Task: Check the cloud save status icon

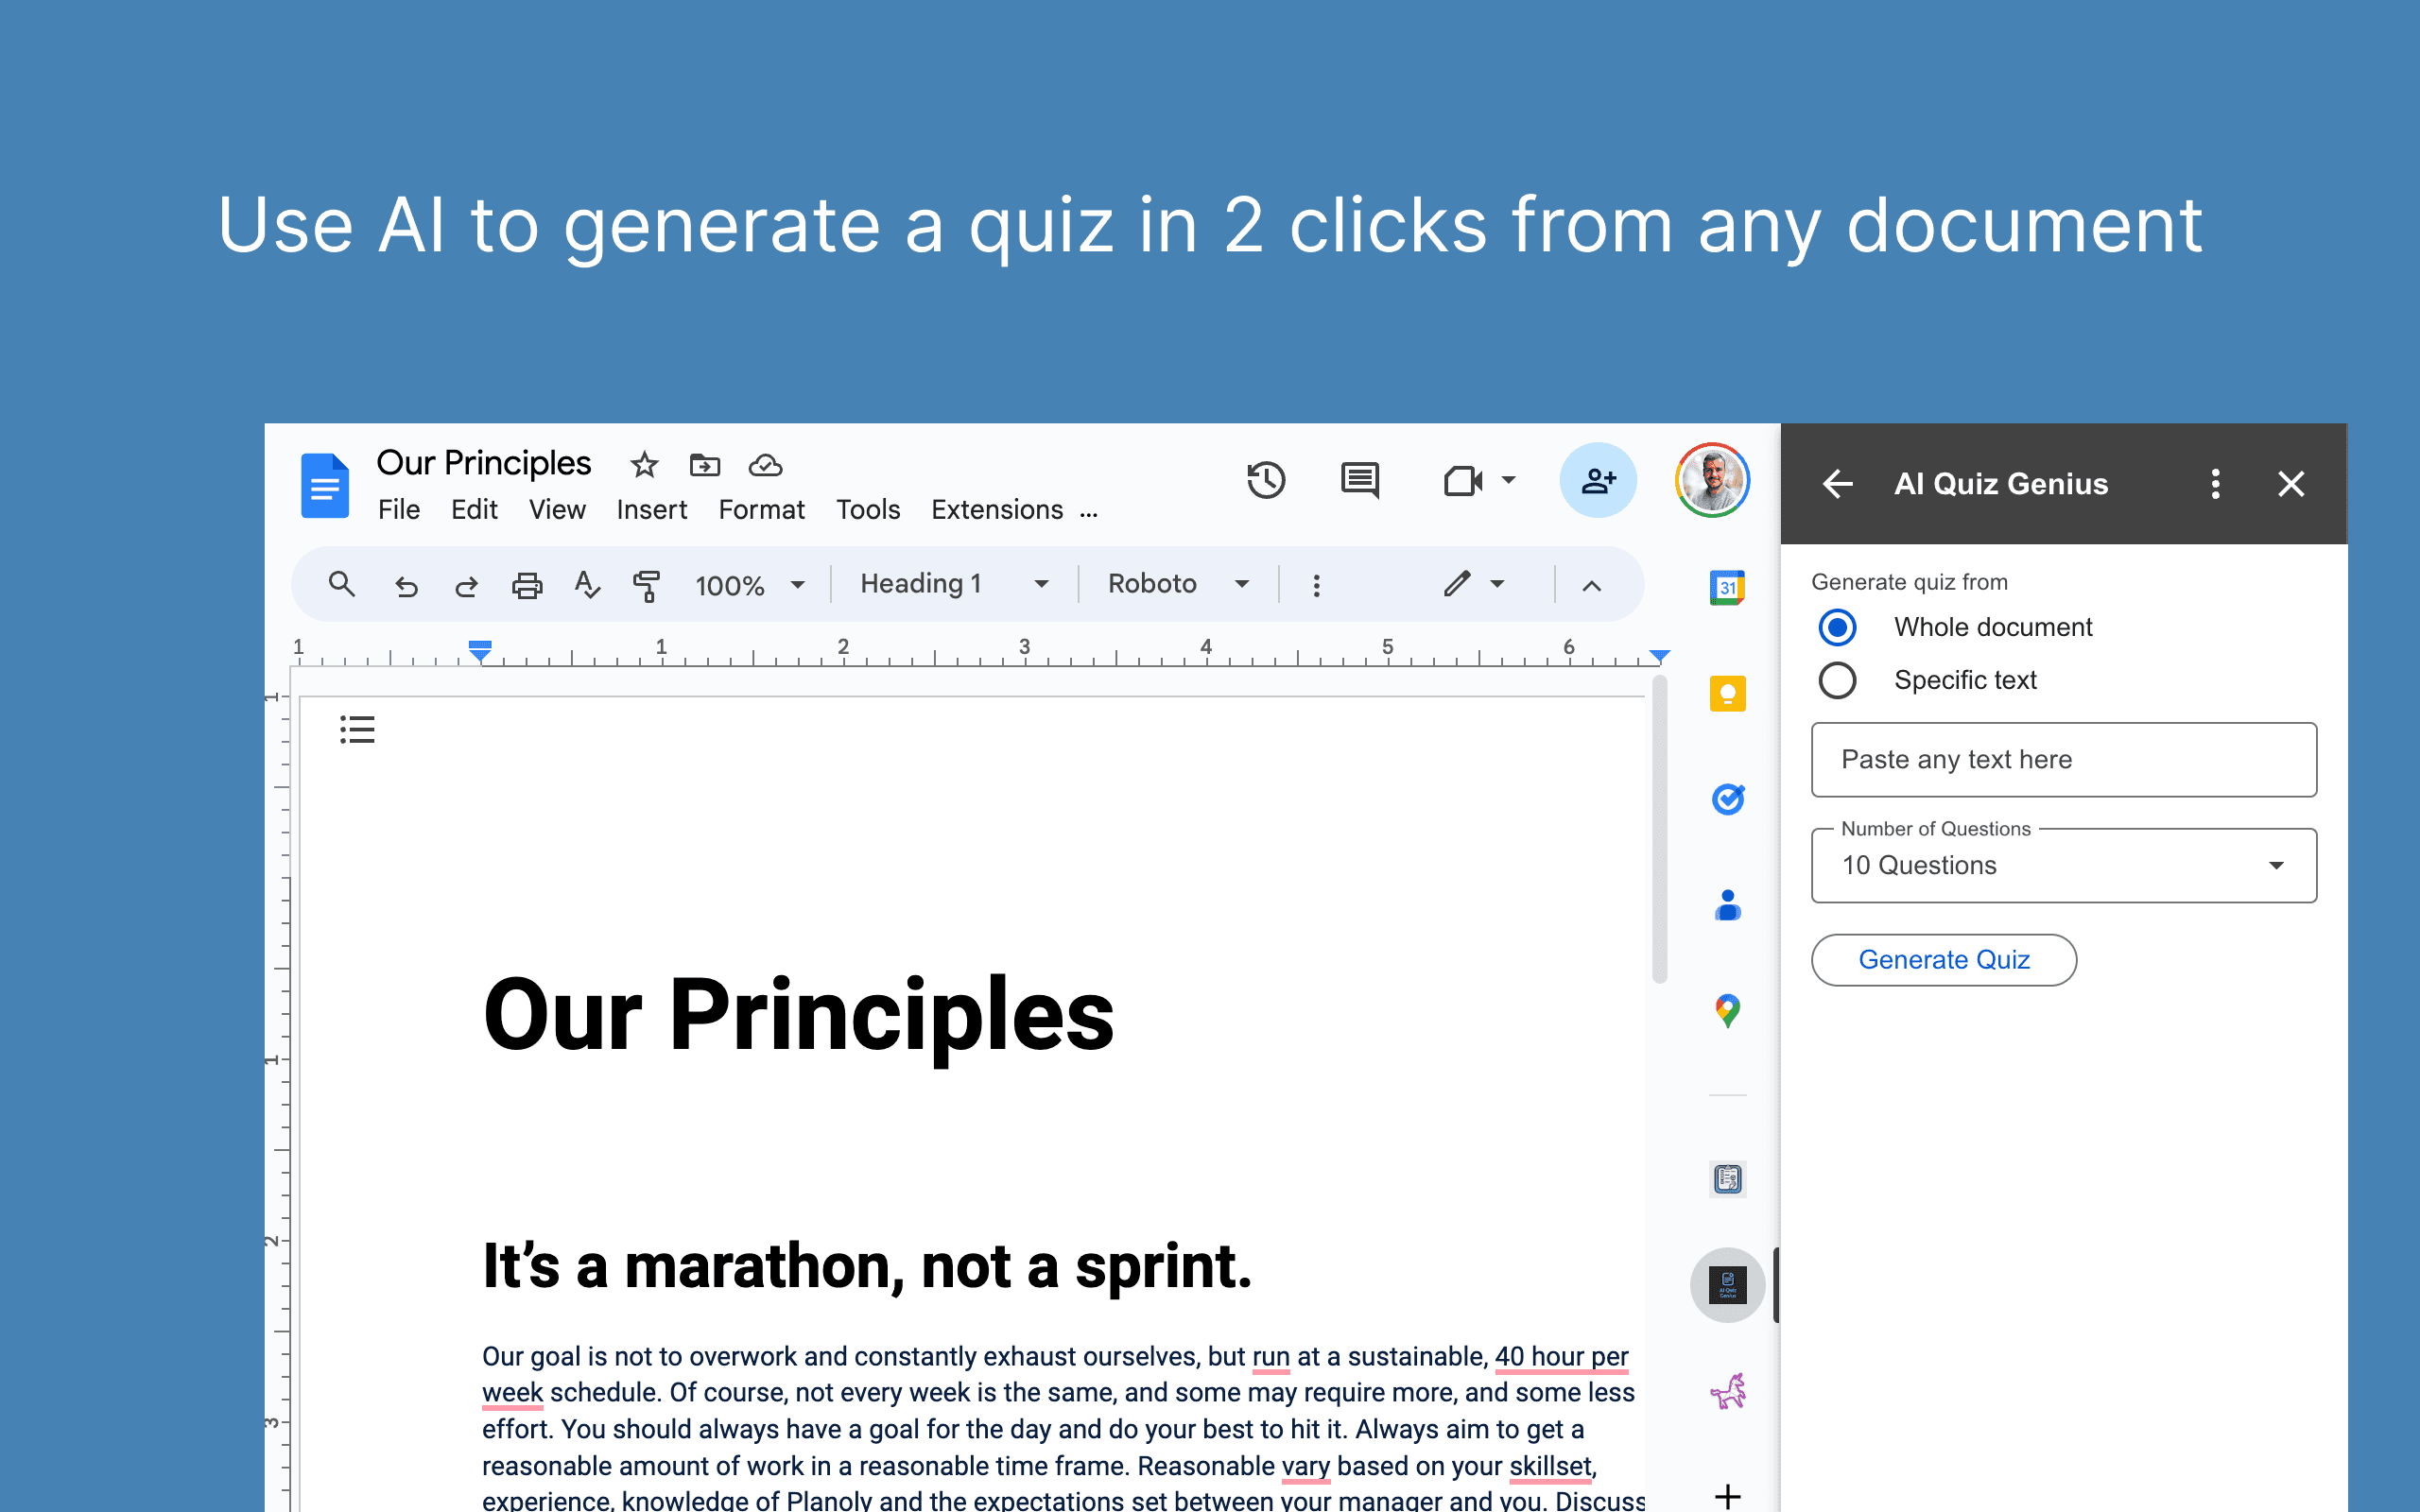Action: [766, 465]
